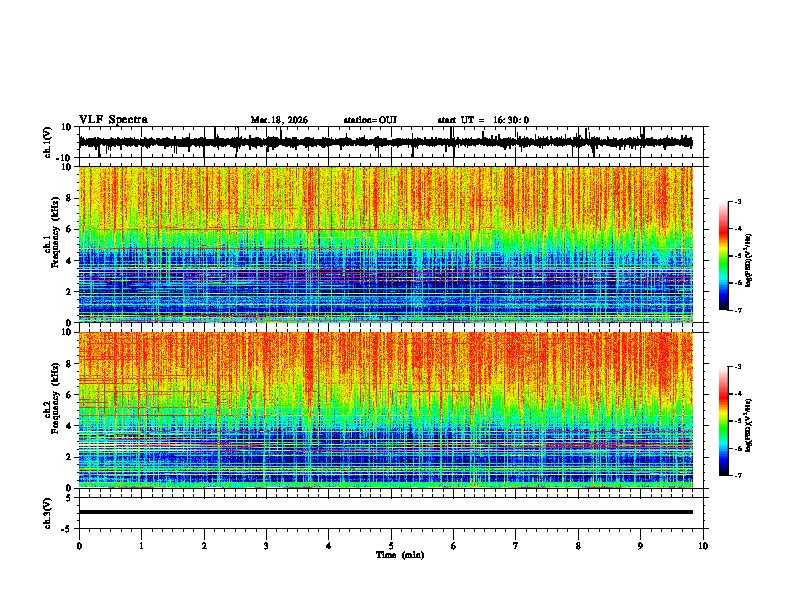Select the 'Time (min)' axis label
The height and width of the screenshot is (612, 792).
pyautogui.click(x=400, y=555)
